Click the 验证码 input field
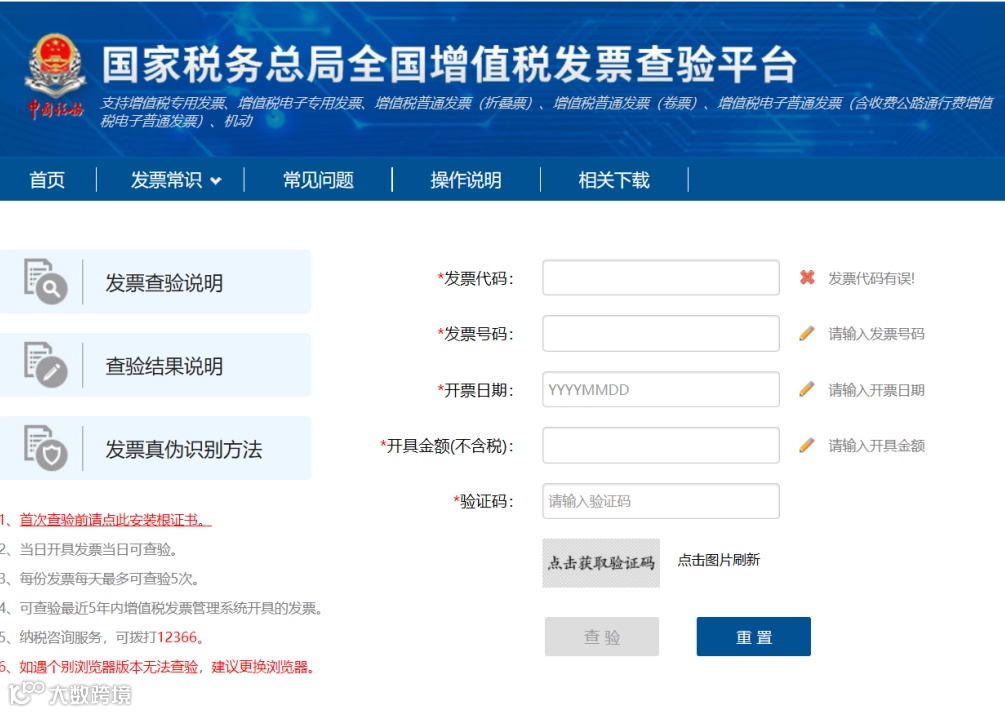1005x713 pixels. point(661,501)
